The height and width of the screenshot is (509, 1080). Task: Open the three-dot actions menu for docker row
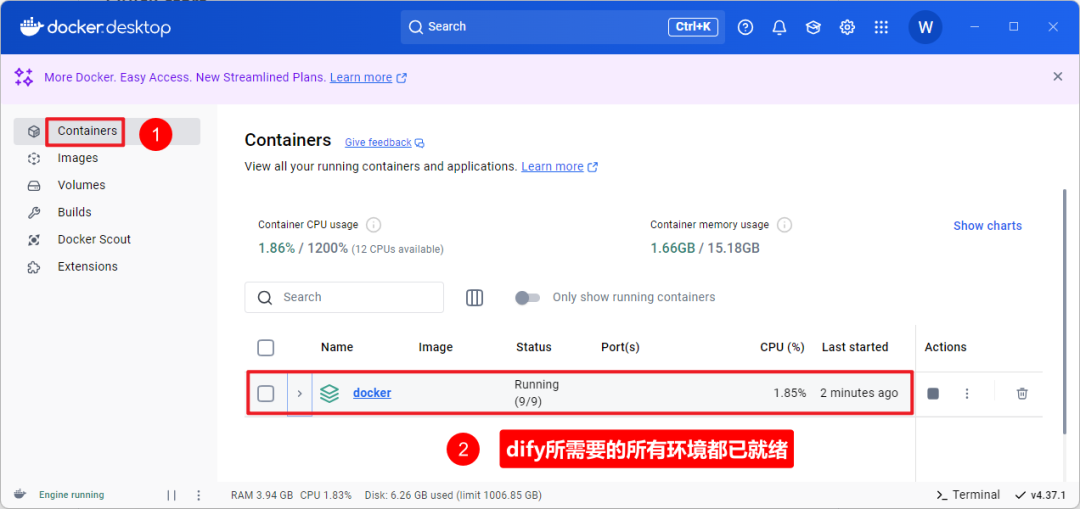(x=967, y=393)
